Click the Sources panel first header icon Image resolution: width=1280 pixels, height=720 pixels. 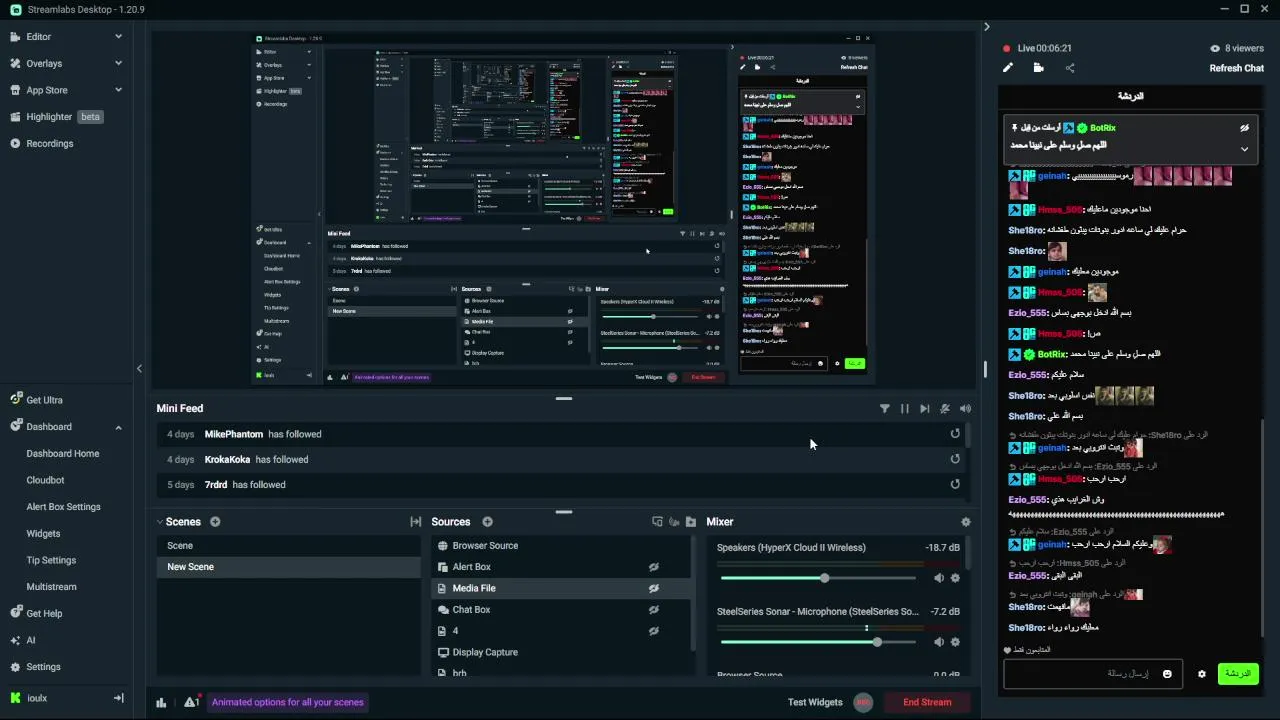657,522
